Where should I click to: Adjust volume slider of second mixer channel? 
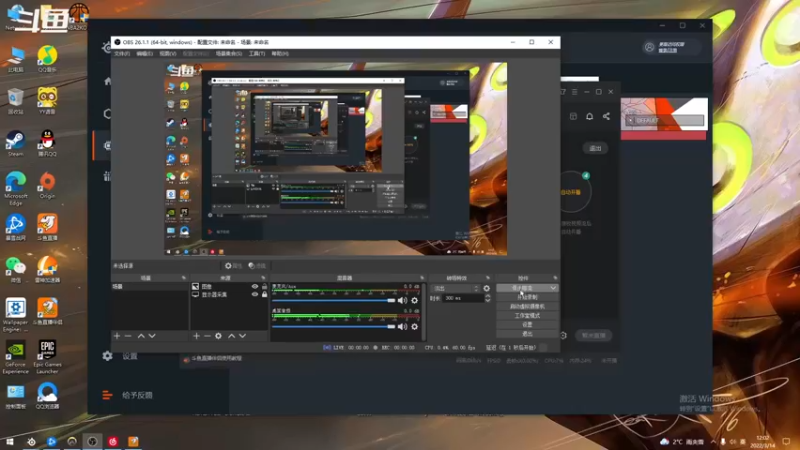(334, 327)
